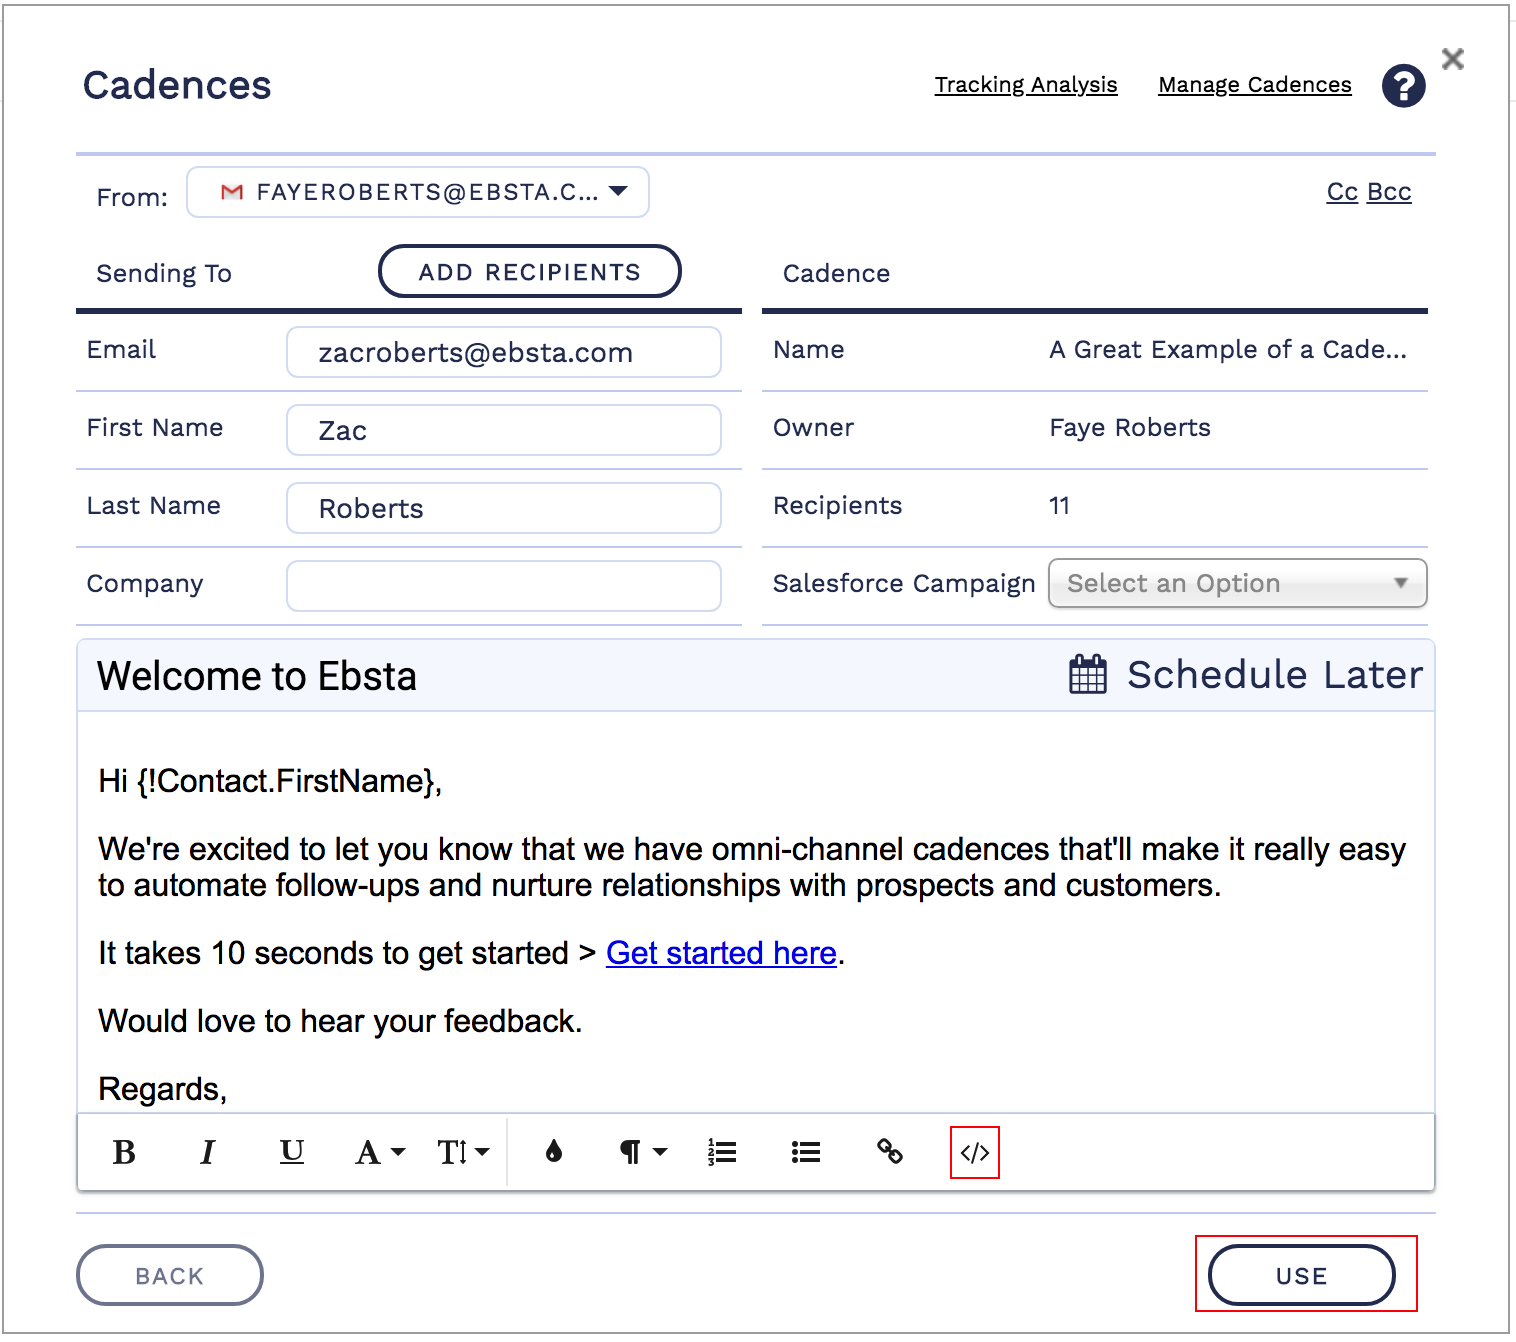Toggle italic formatting in editor
This screenshot has height=1342, width=1516.
coord(207,1153)
